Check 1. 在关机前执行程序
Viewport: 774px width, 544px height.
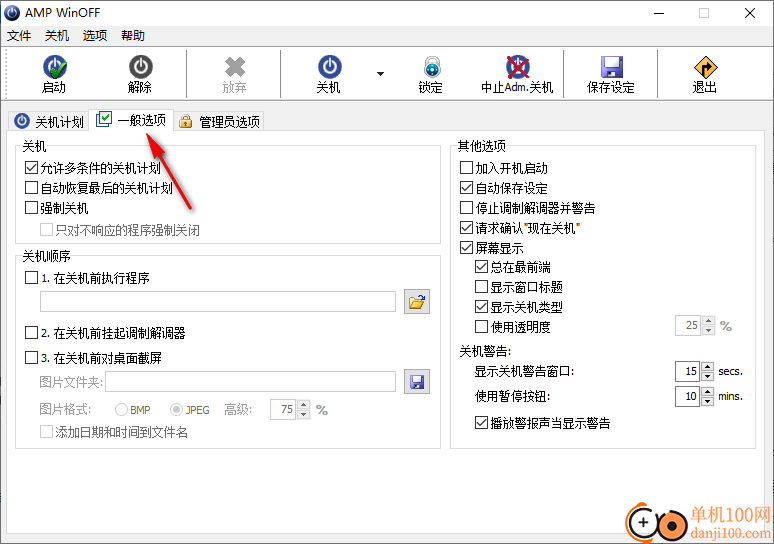point(31,277)
